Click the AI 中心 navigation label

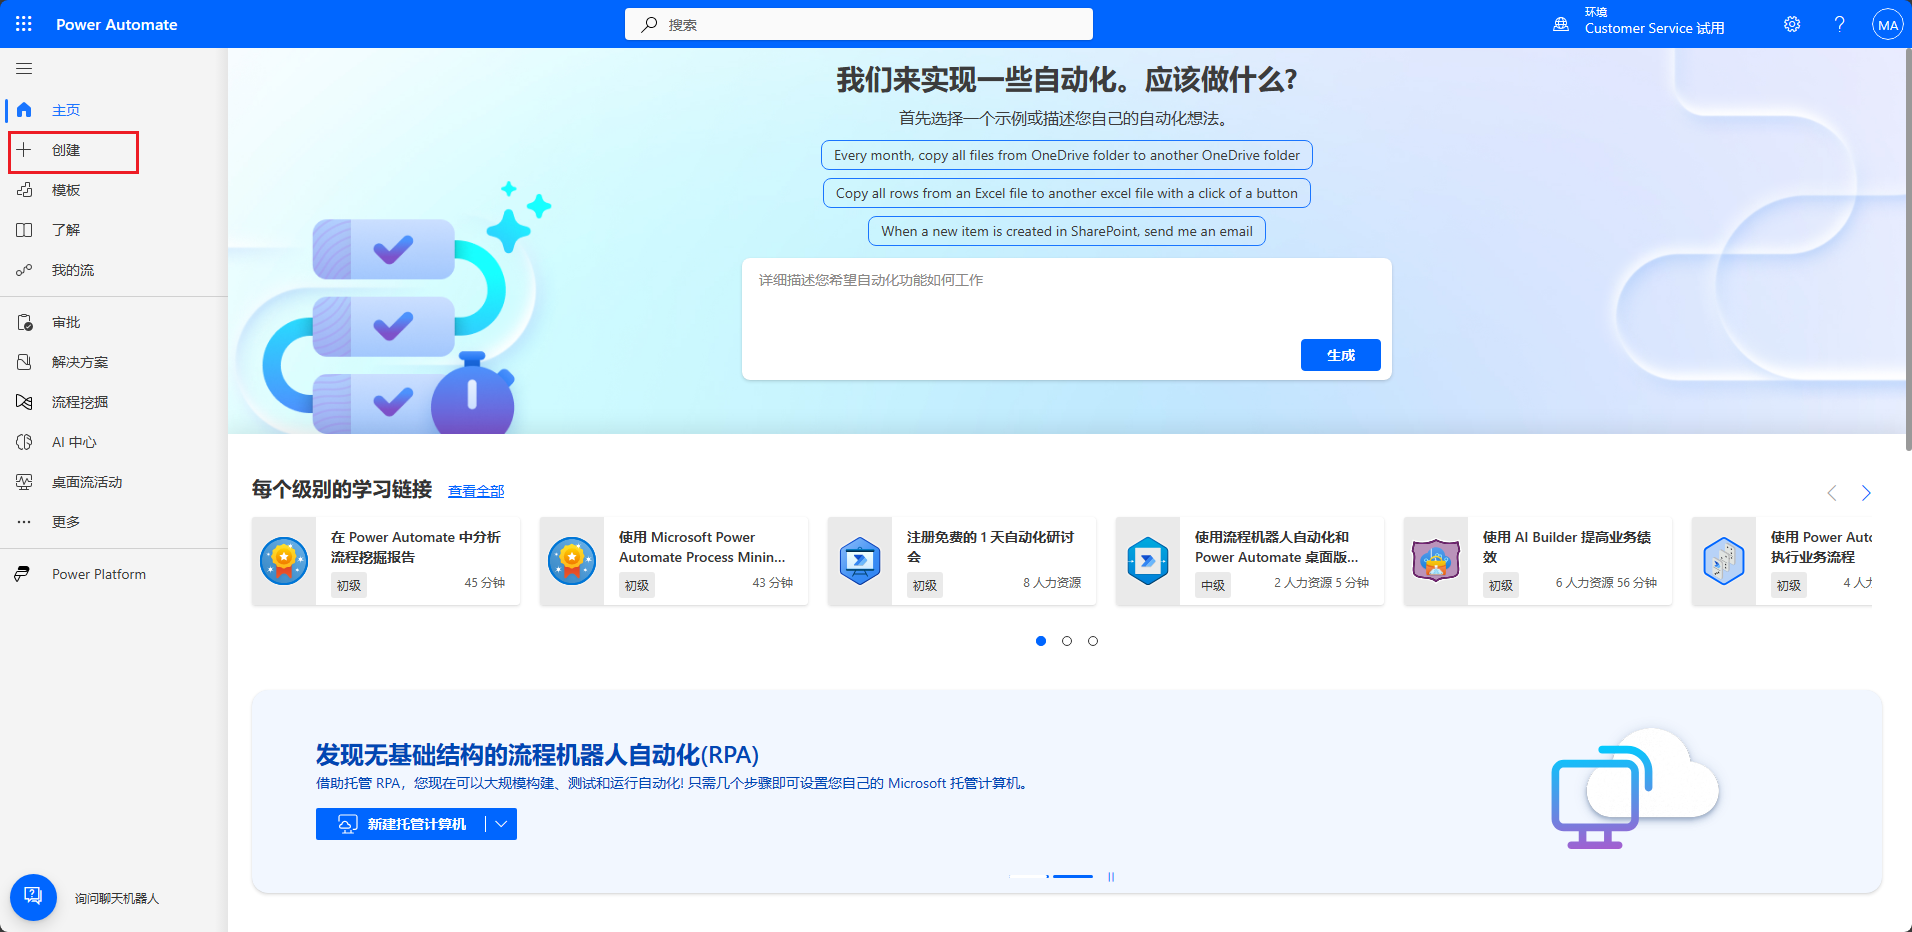point(74,442)
